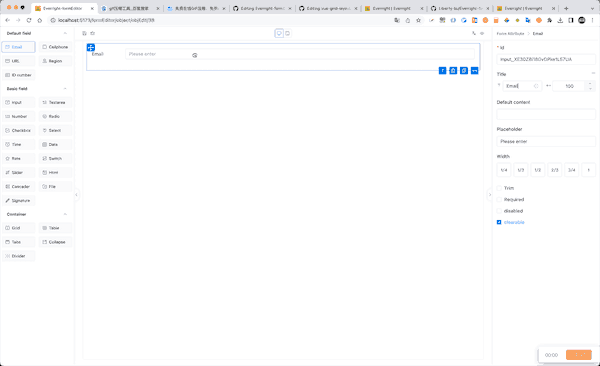The image size is (600, 366).
Task: Click the rightmost blue action icon under the Email field
Action: point(474,70)
